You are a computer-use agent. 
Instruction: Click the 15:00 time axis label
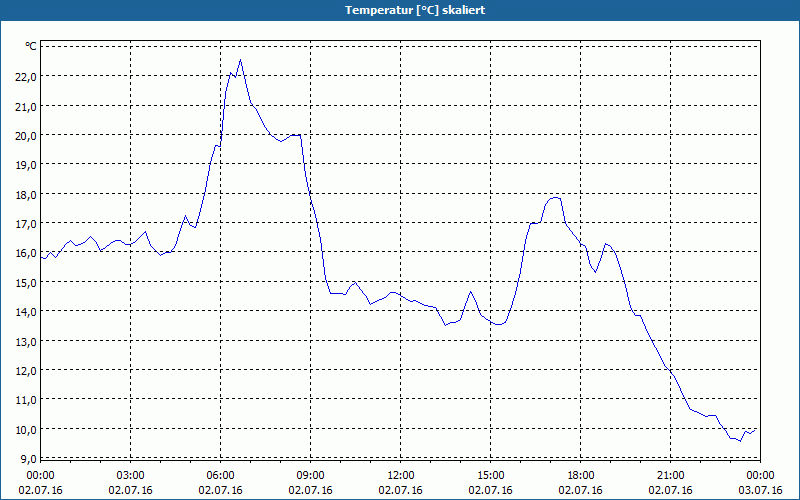click(x=491, y=476)
